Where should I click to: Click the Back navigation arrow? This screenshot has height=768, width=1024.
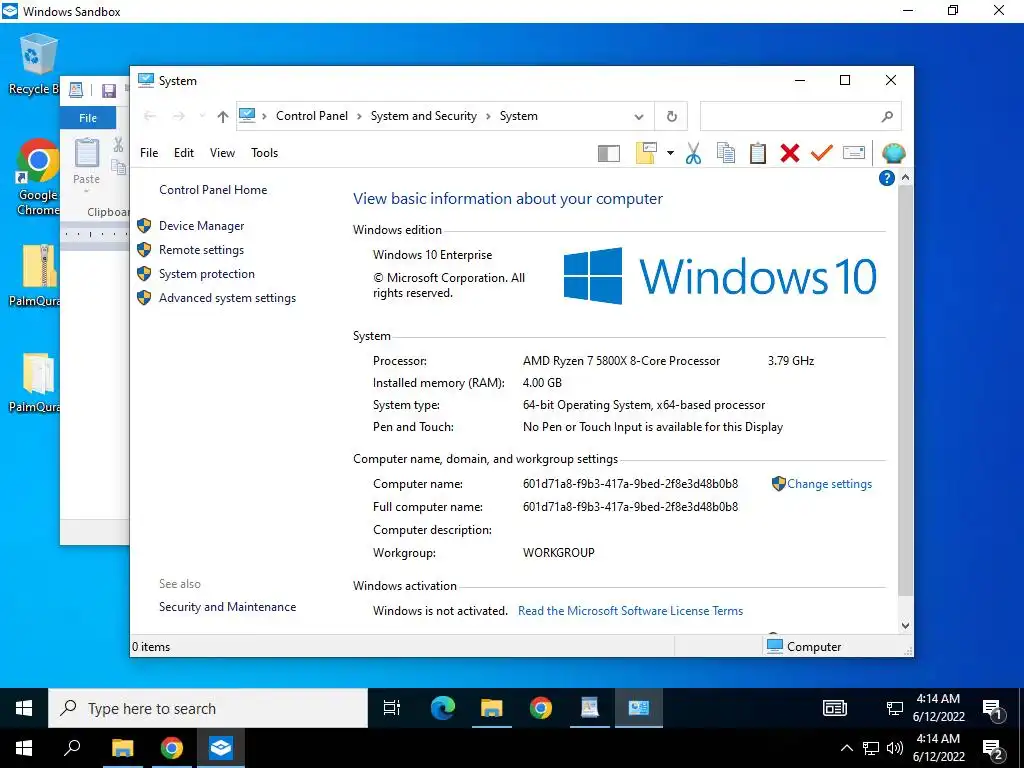click(150, 116)
